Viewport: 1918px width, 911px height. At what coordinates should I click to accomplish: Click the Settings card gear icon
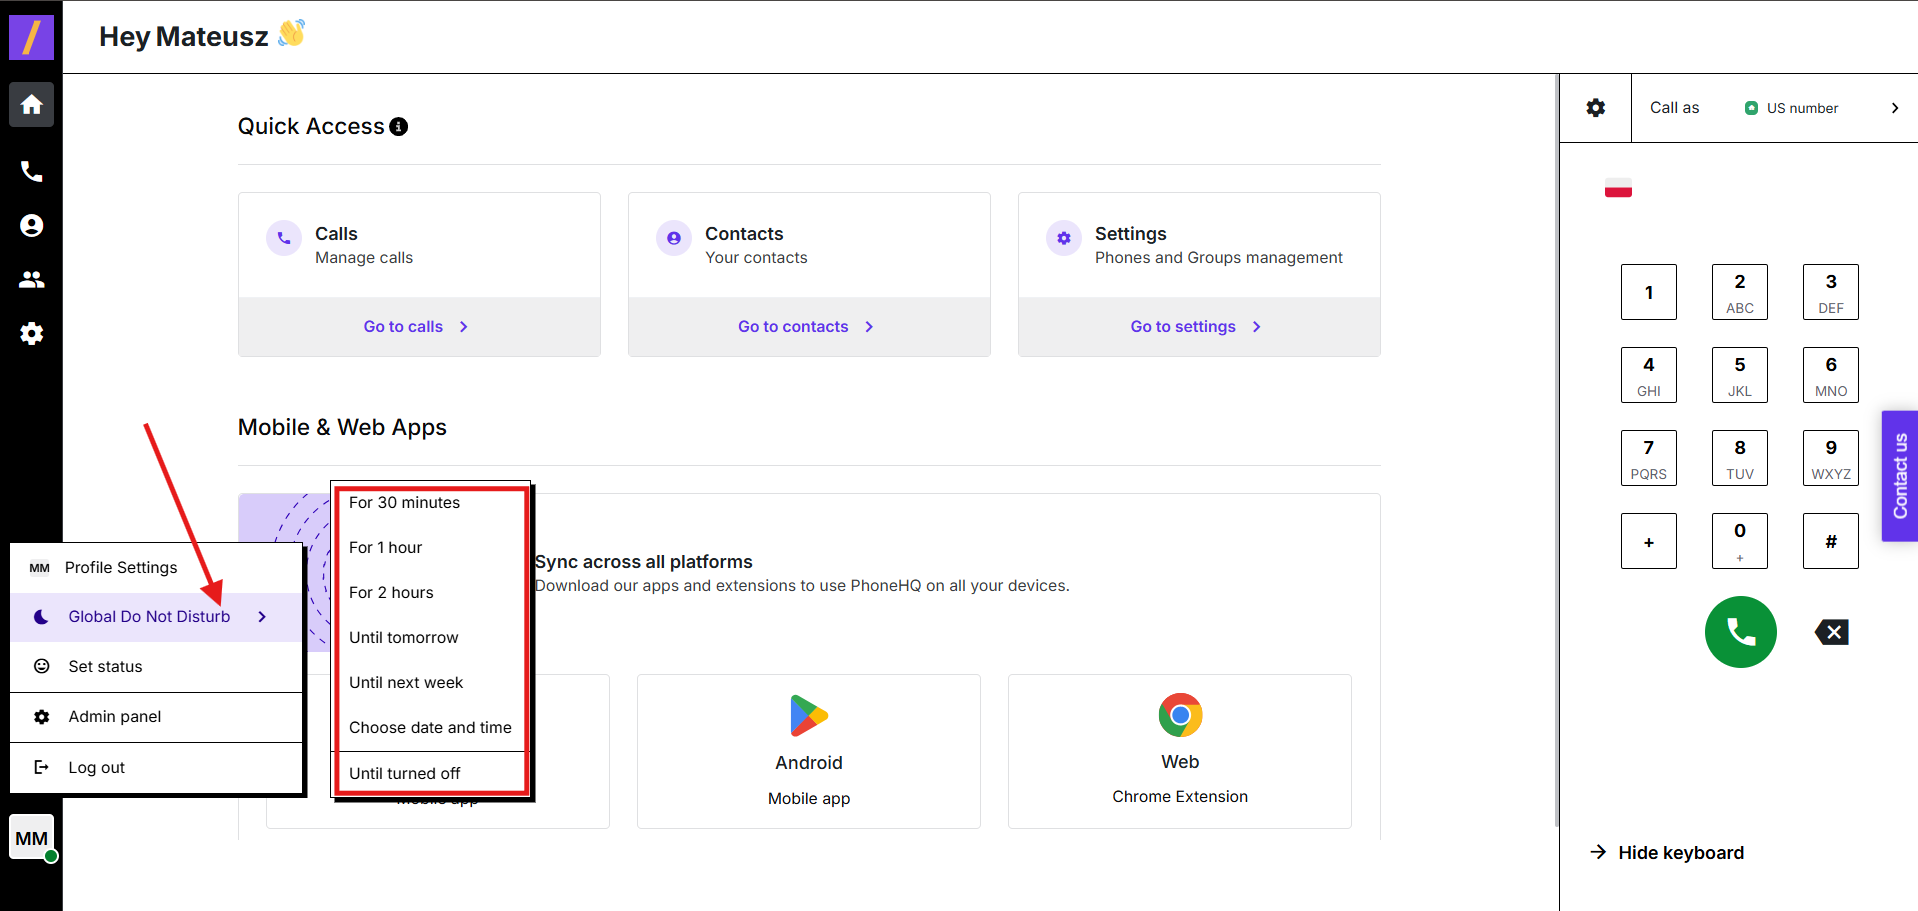coord(1064,238)
